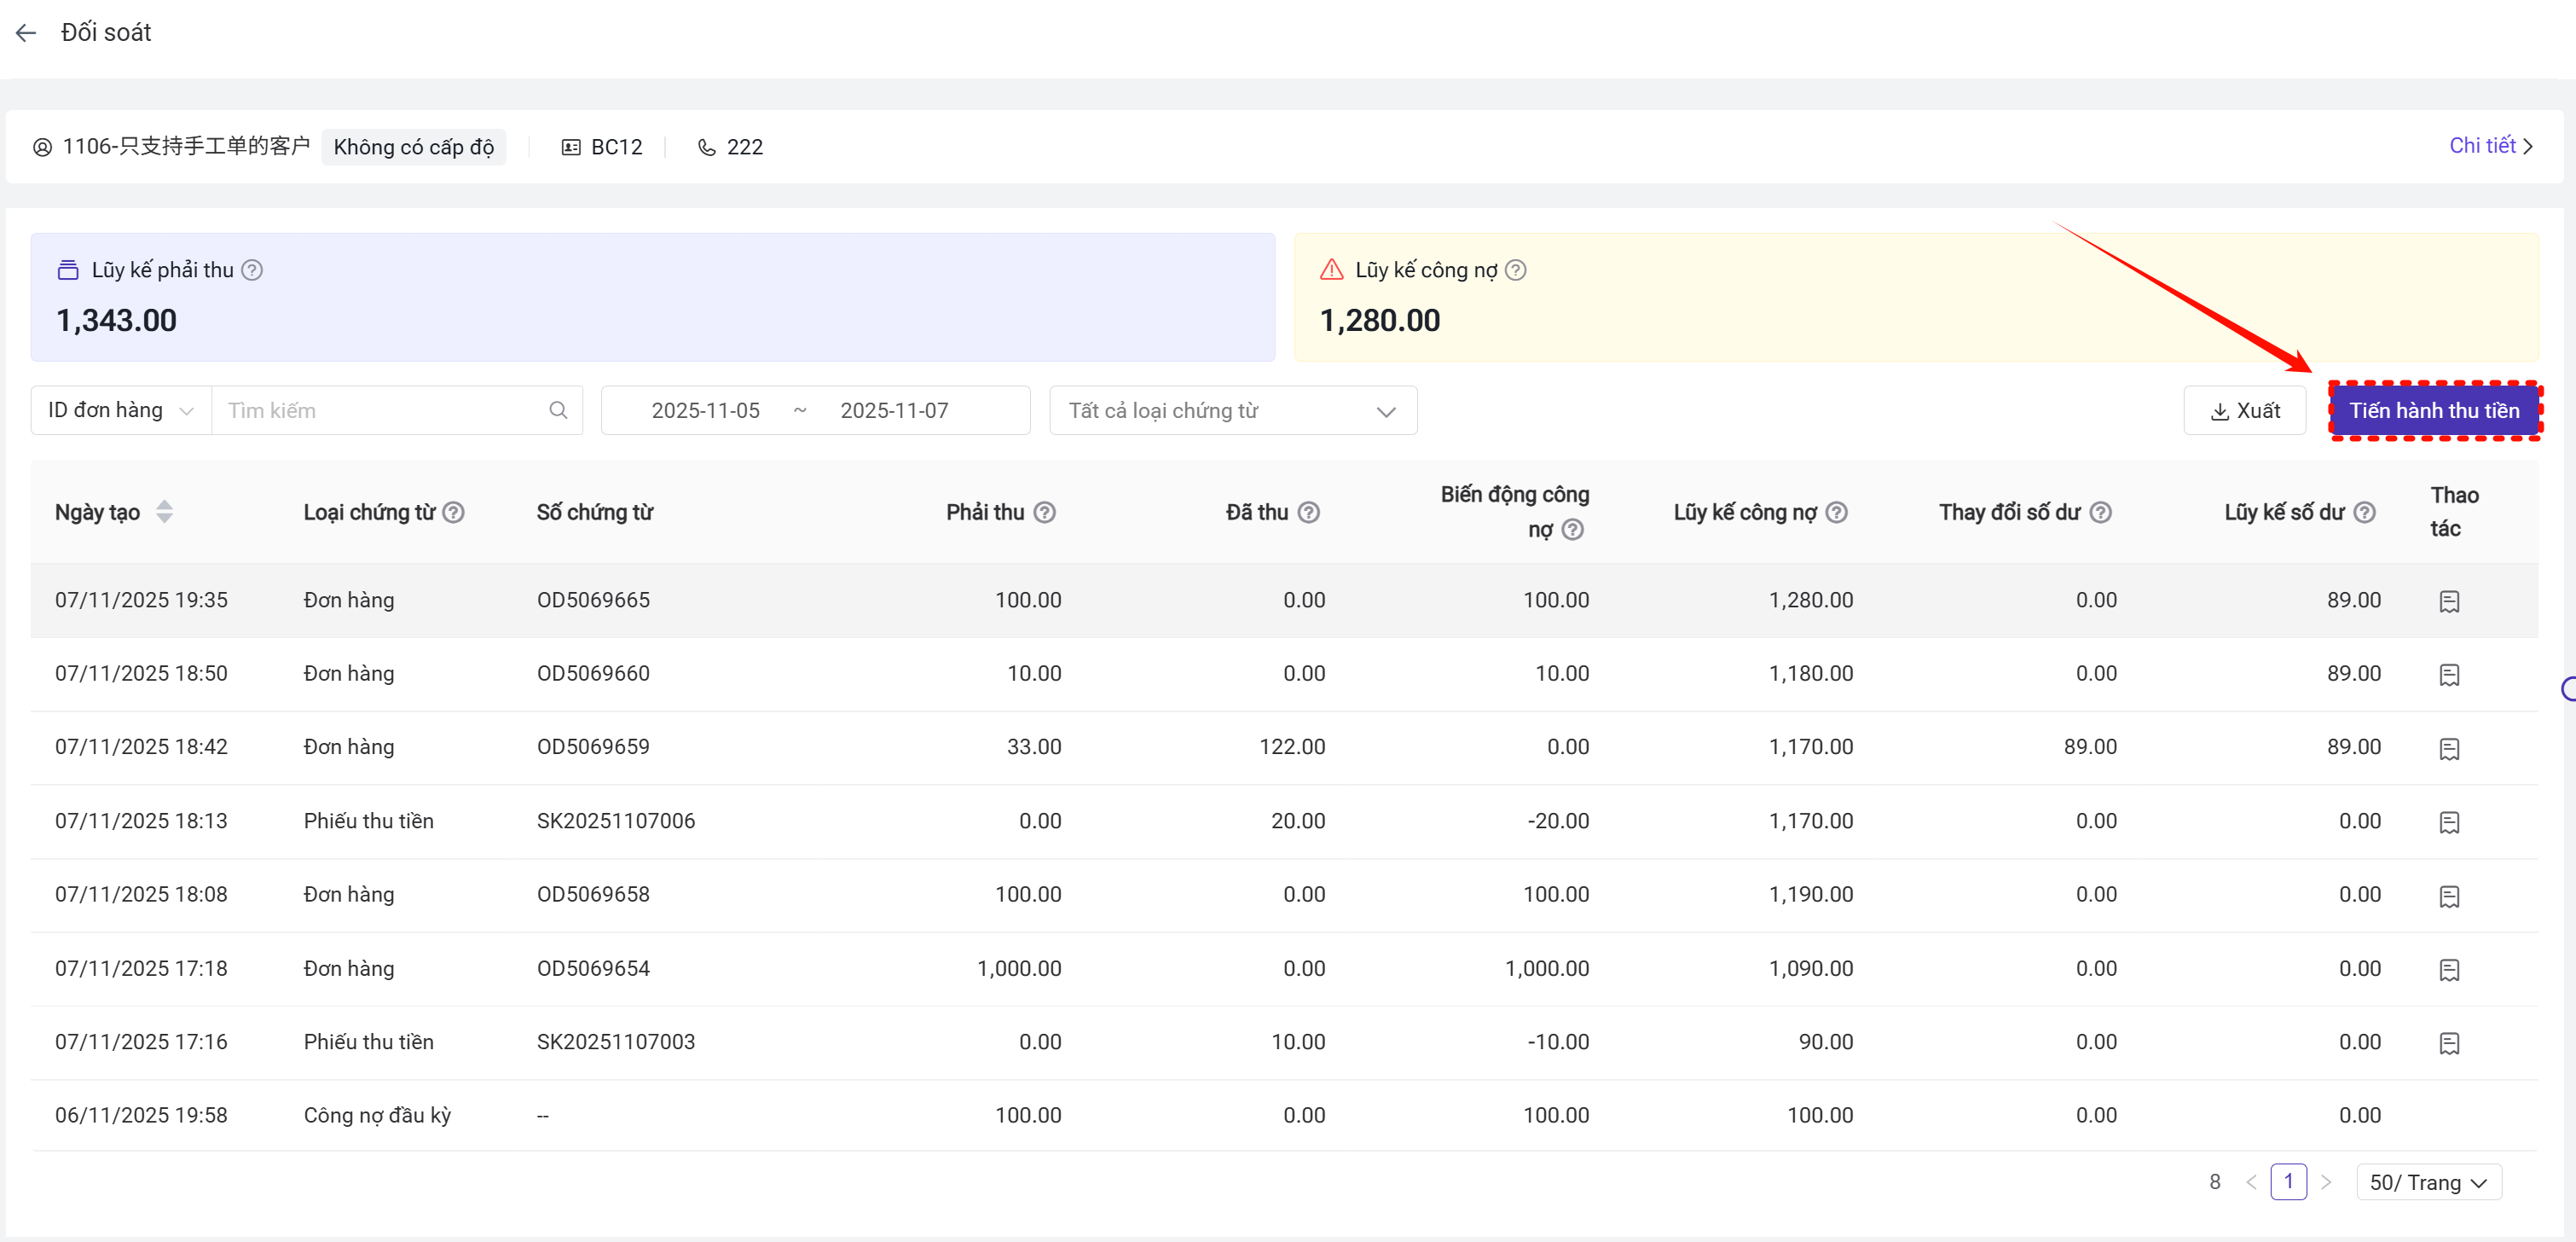Open the 50/ Trang page size selector

2428,1182
